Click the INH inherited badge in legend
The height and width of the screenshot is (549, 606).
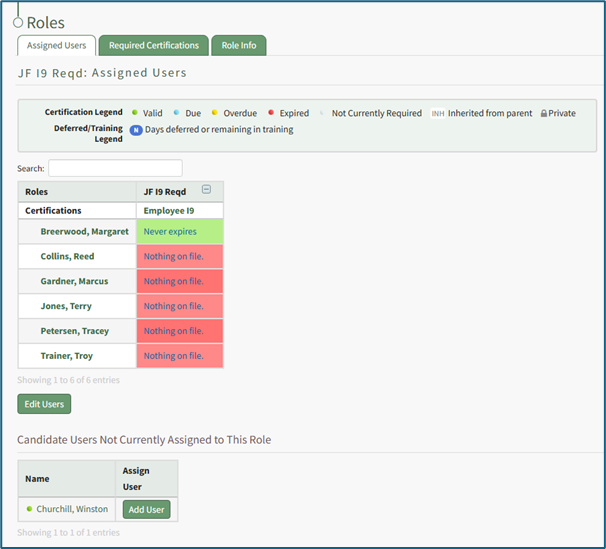tap(437, 113)
